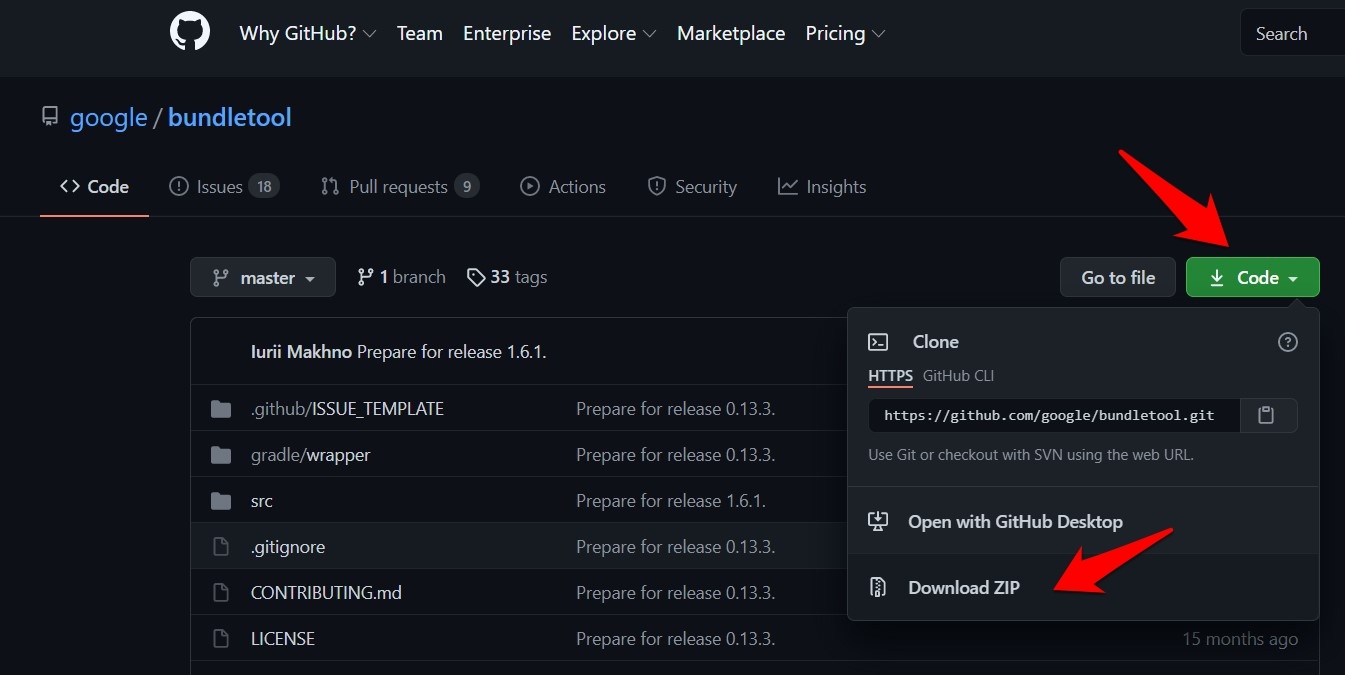The height and width of the screenshot is (675, 1345).
Task: Open the Pull requests tab
Action: [x=400, y=187]
